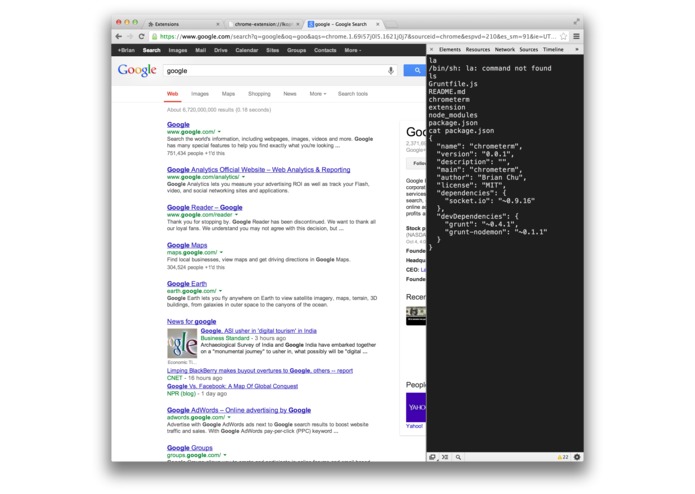Open Mail in the Google bar
Viewport: 695px width, 494px height.
click(200, 50)
